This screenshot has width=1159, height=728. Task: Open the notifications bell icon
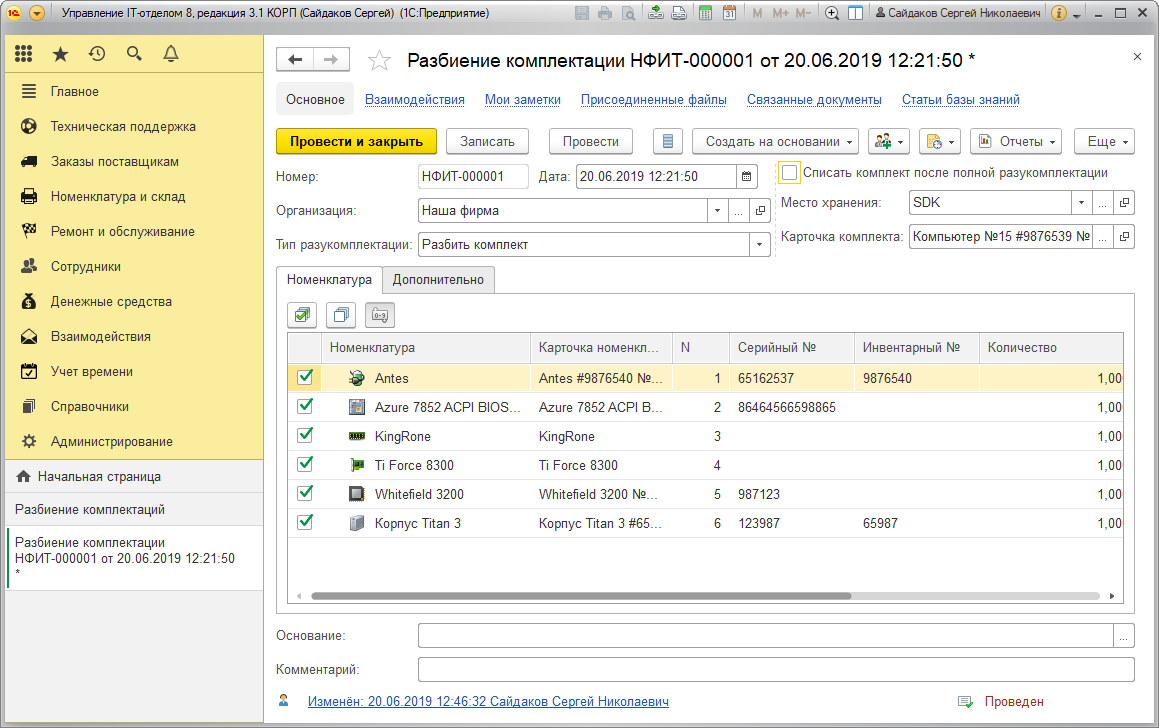171,53
